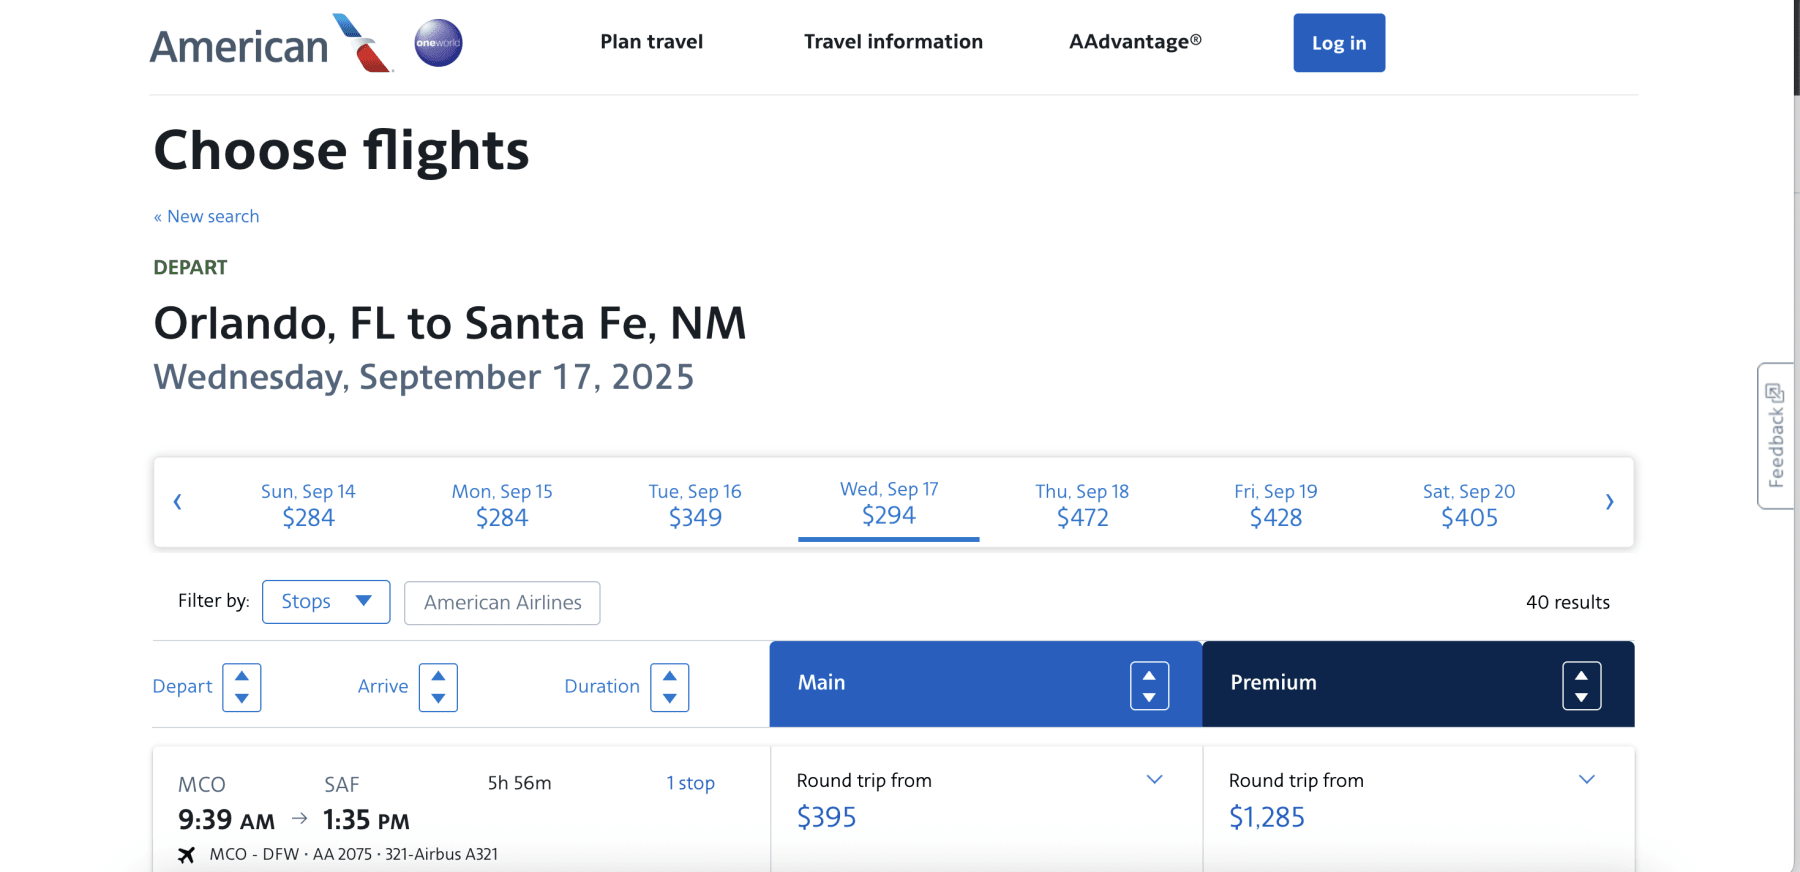The width and height of the screenshot is (1800, 872).
Task: Sort flights by Depart time
Action: pos(241,687)
